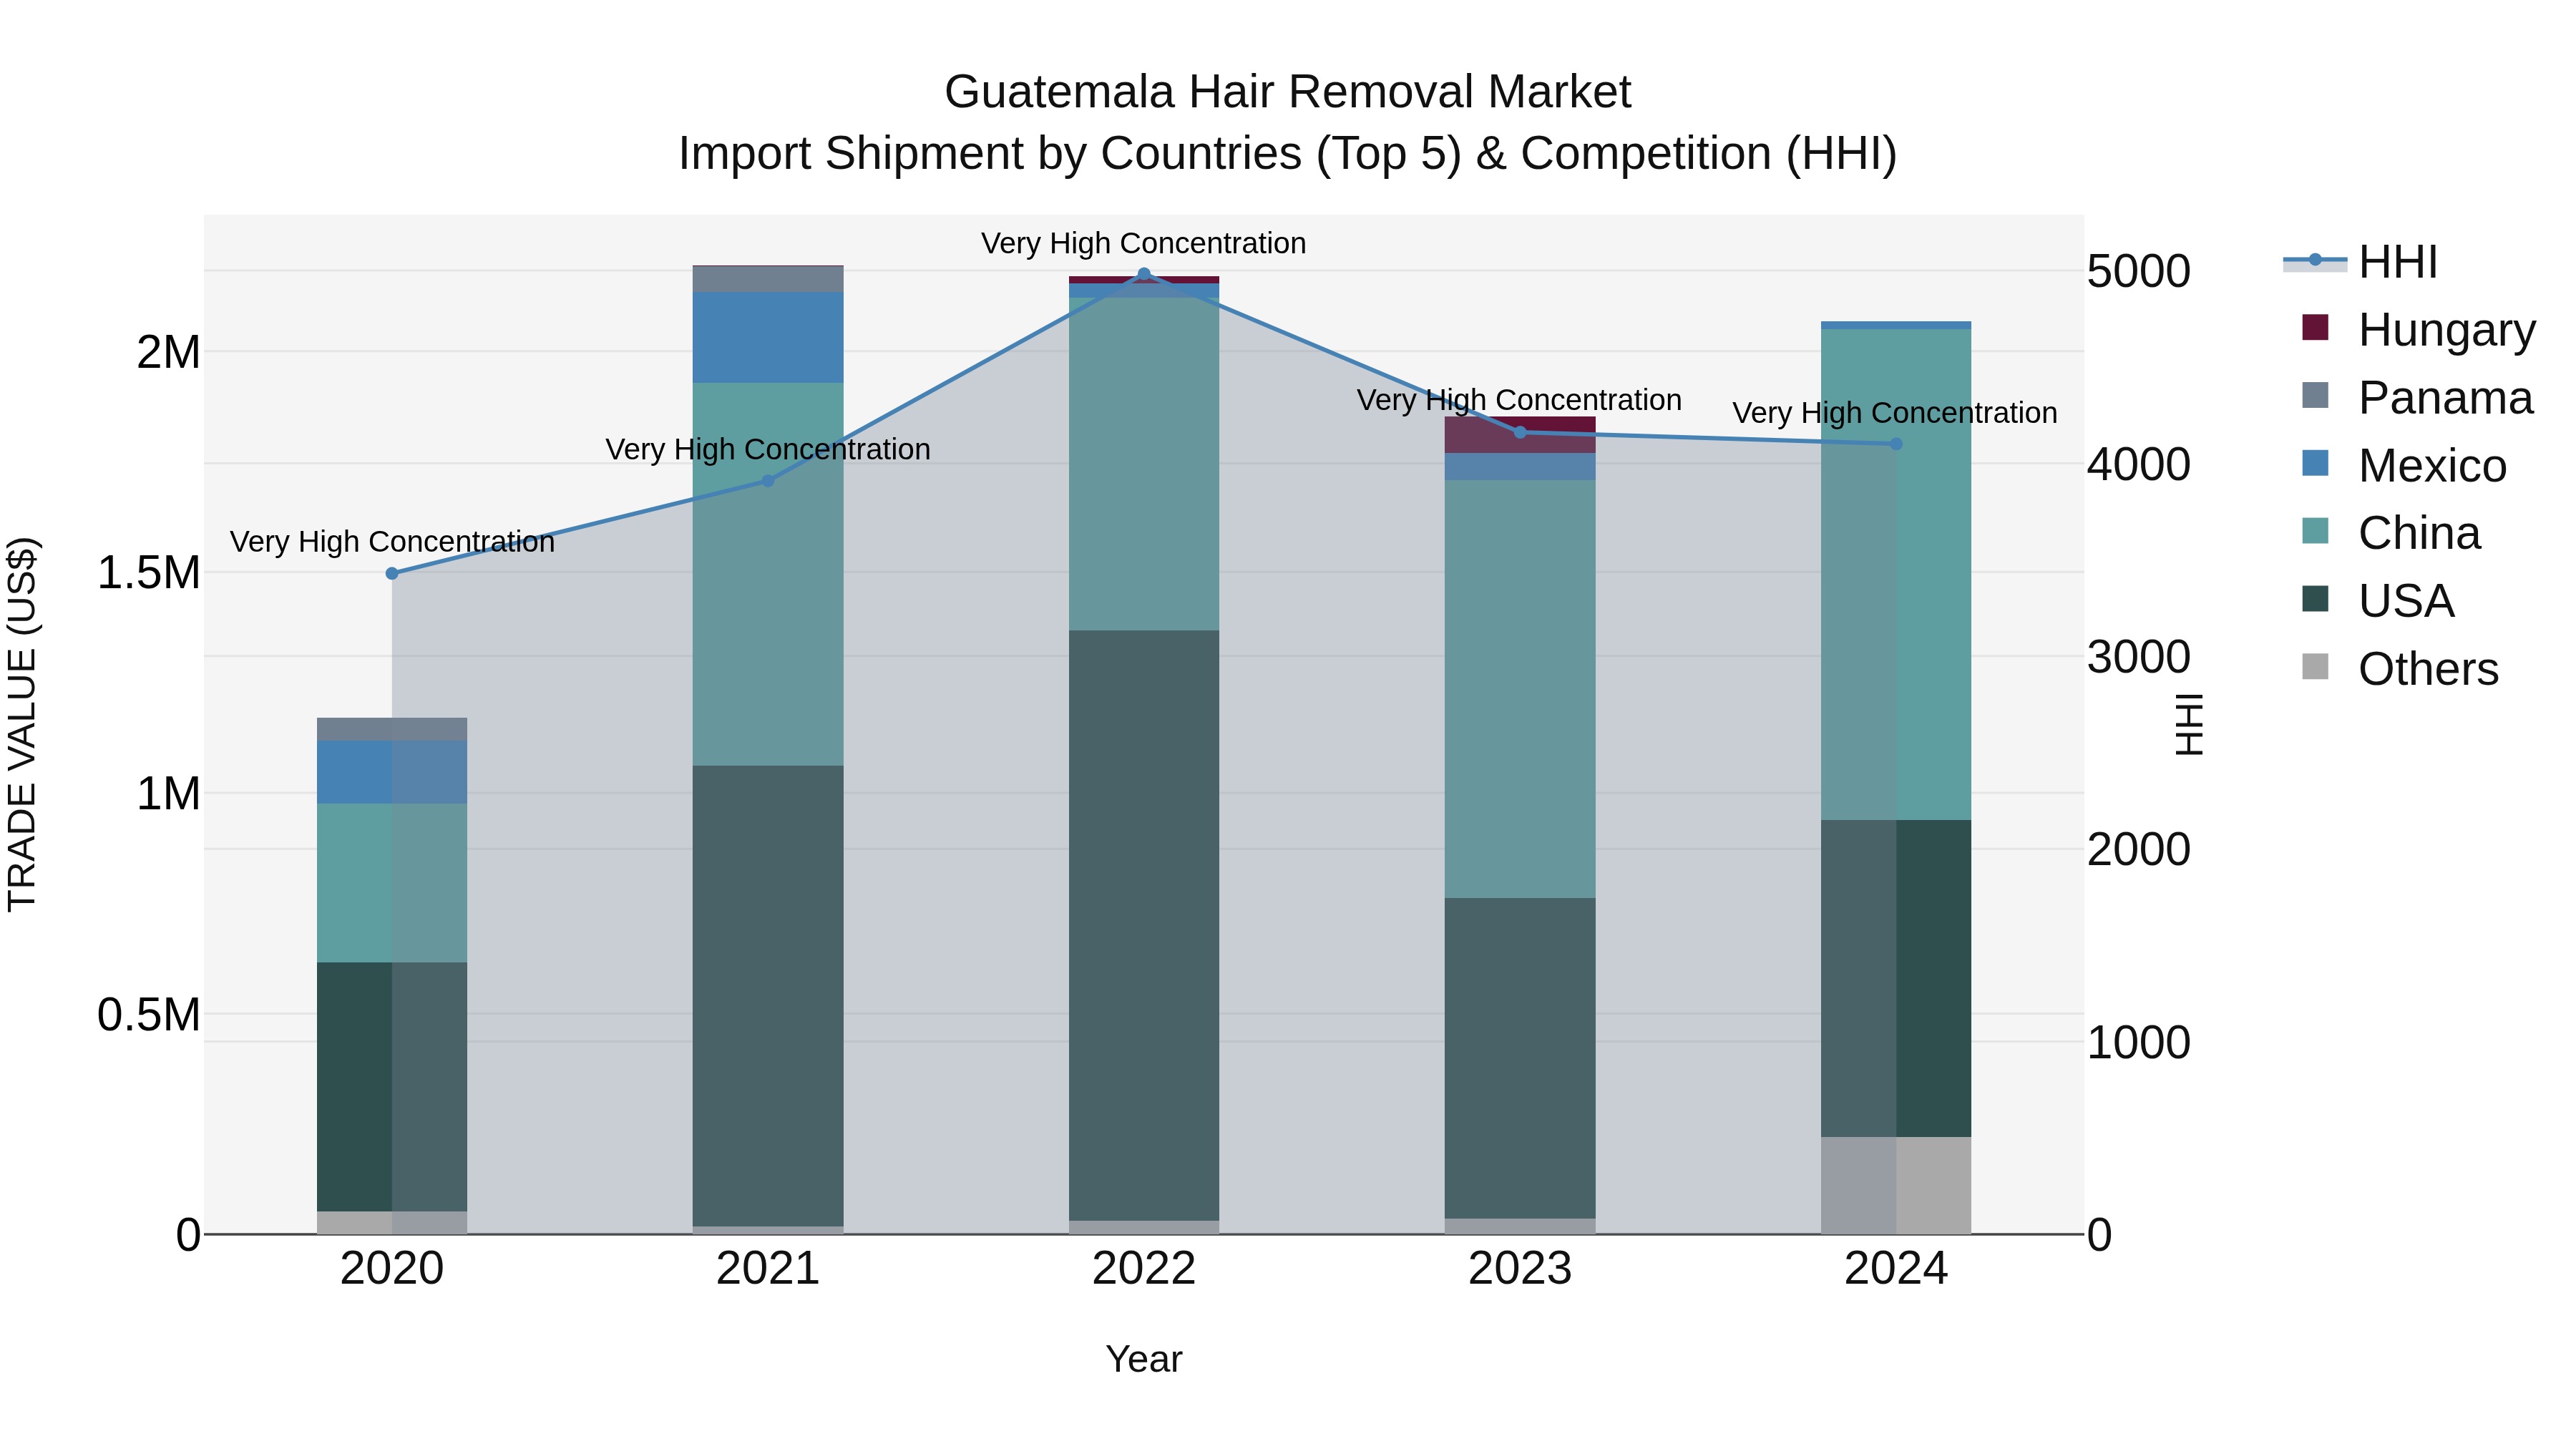Click the 2022 HHI peak marker
The width and height of the screenshot is (2576, 1449).
[x=1144, y=274]
